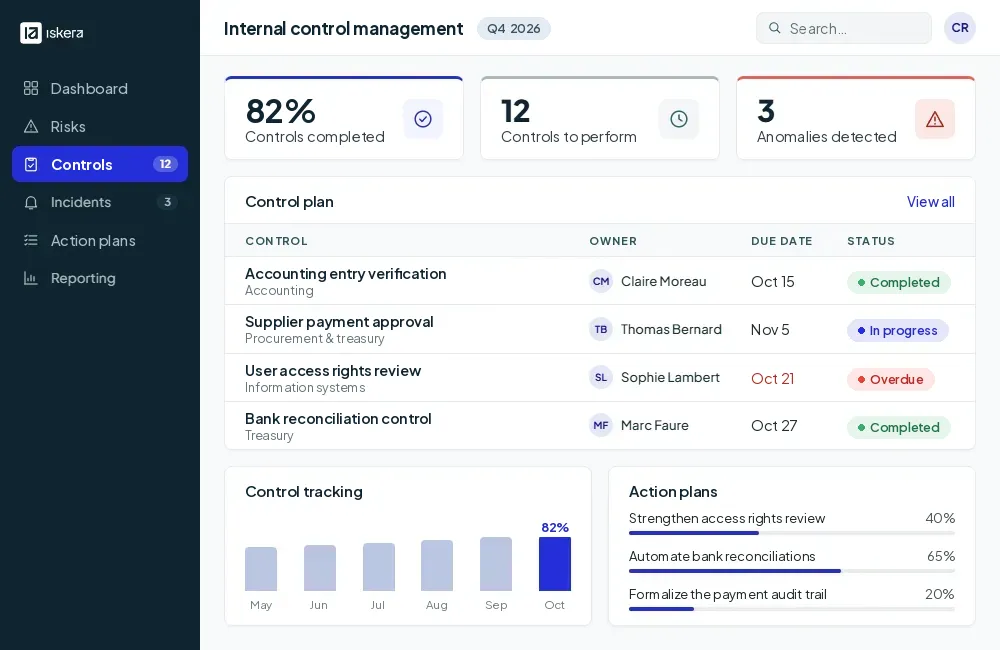Screen dimensions: 1000x650
Task: Click the 12 badge on Controls
Action: (165, 164)
